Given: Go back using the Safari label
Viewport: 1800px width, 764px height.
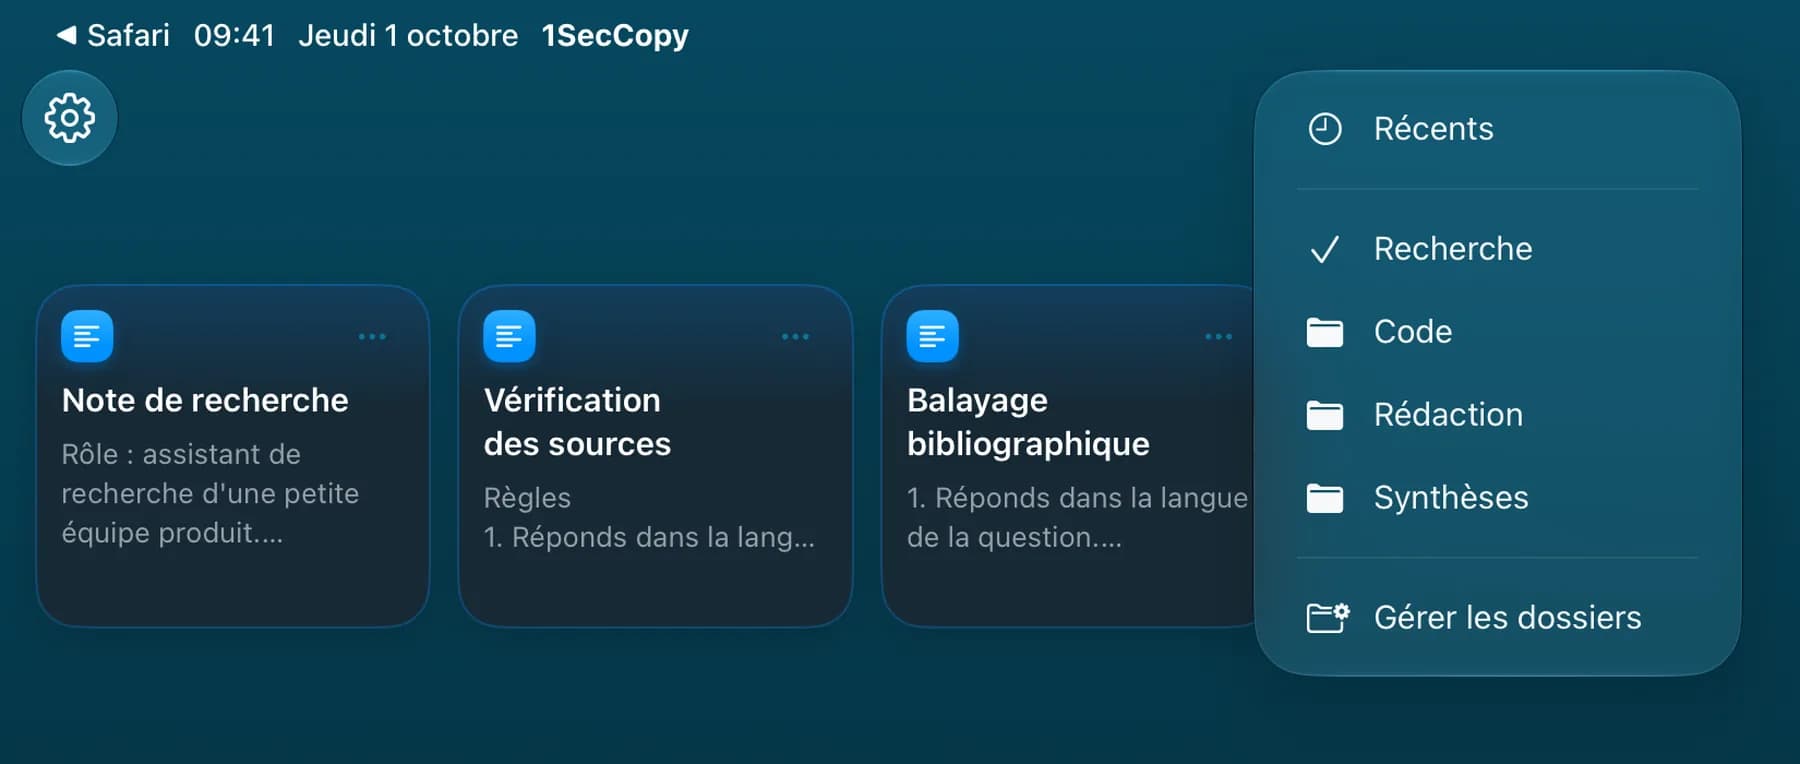Looking at the screenshot, I should point(128,35).
